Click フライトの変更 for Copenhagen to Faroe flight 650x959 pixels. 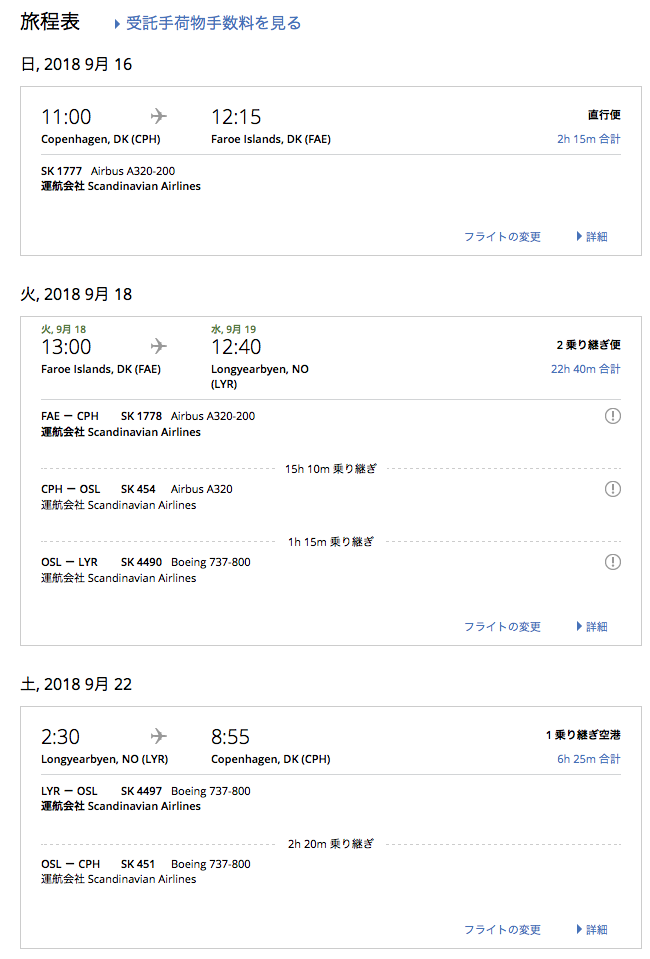click(502, 237)
